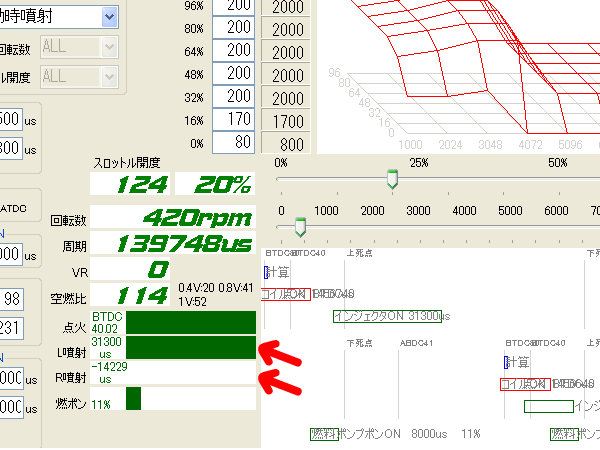Click the lower 計算 blue marker
The width and height of the screenshot is (600, 450).
[506, 362]
